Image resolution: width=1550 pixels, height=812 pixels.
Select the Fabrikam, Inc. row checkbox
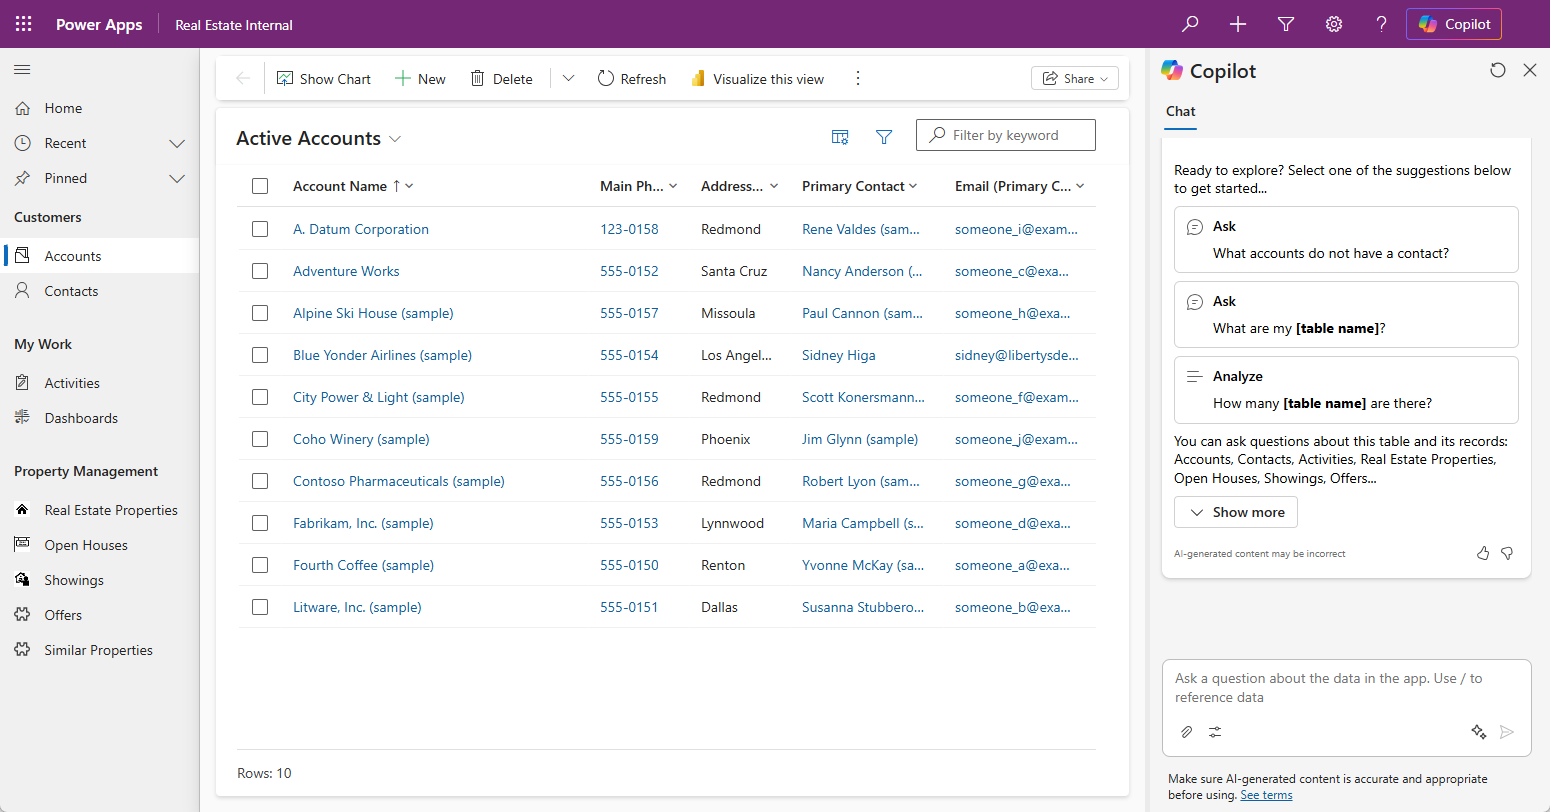[x=260, y=523]
